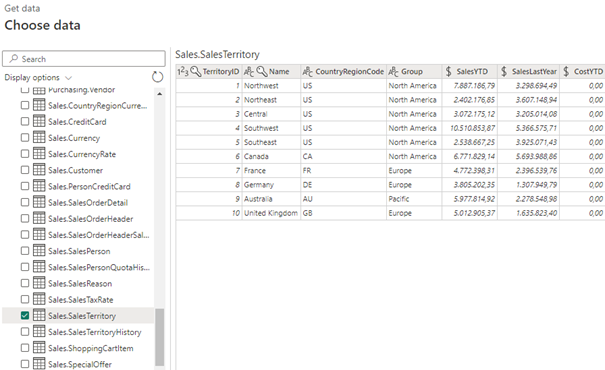The width and height of the screenshot is (605, 370).
Task: Click the table icon for Sales.PersonCreditCard
Action: 39,186
